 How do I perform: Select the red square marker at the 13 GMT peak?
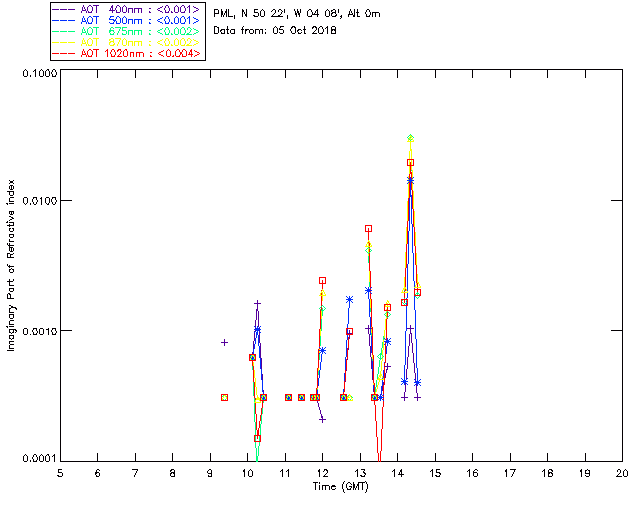pos(369,229)
